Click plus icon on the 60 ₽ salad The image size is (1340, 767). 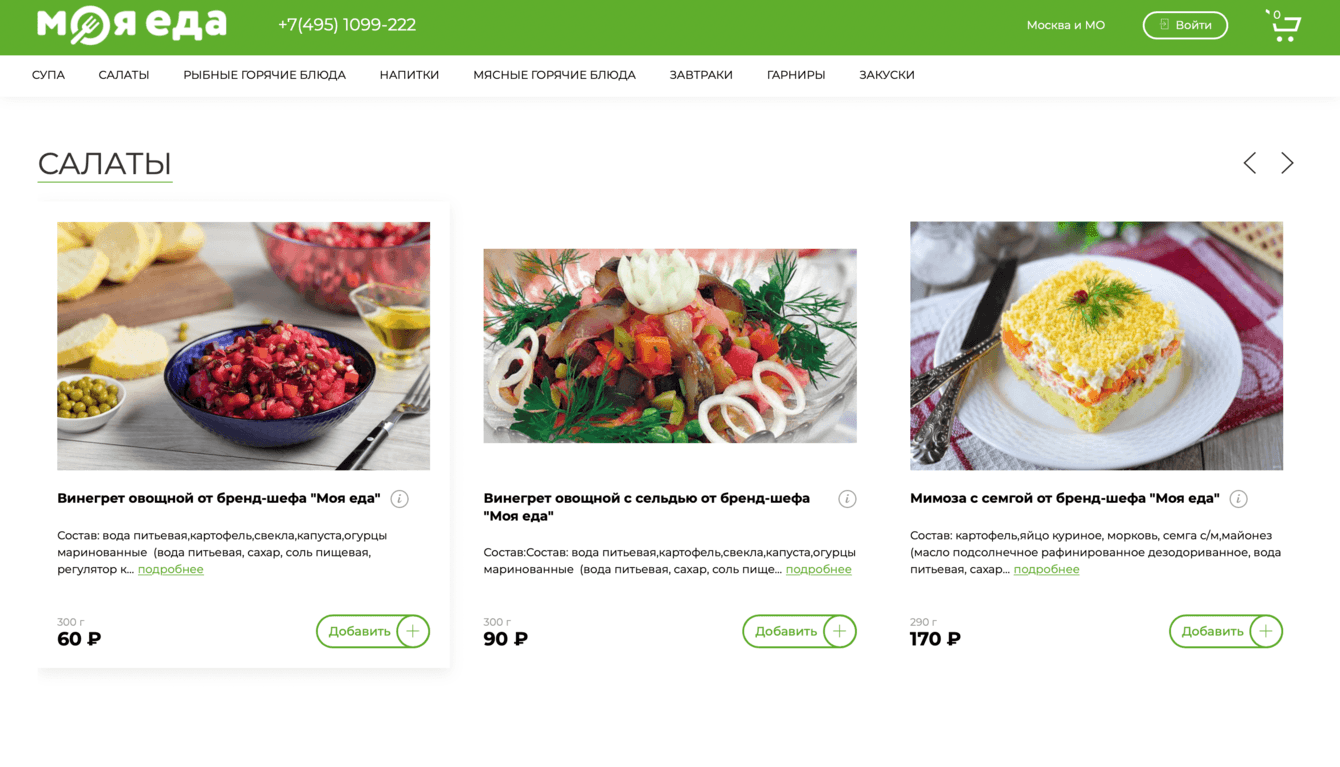point(413,631)
